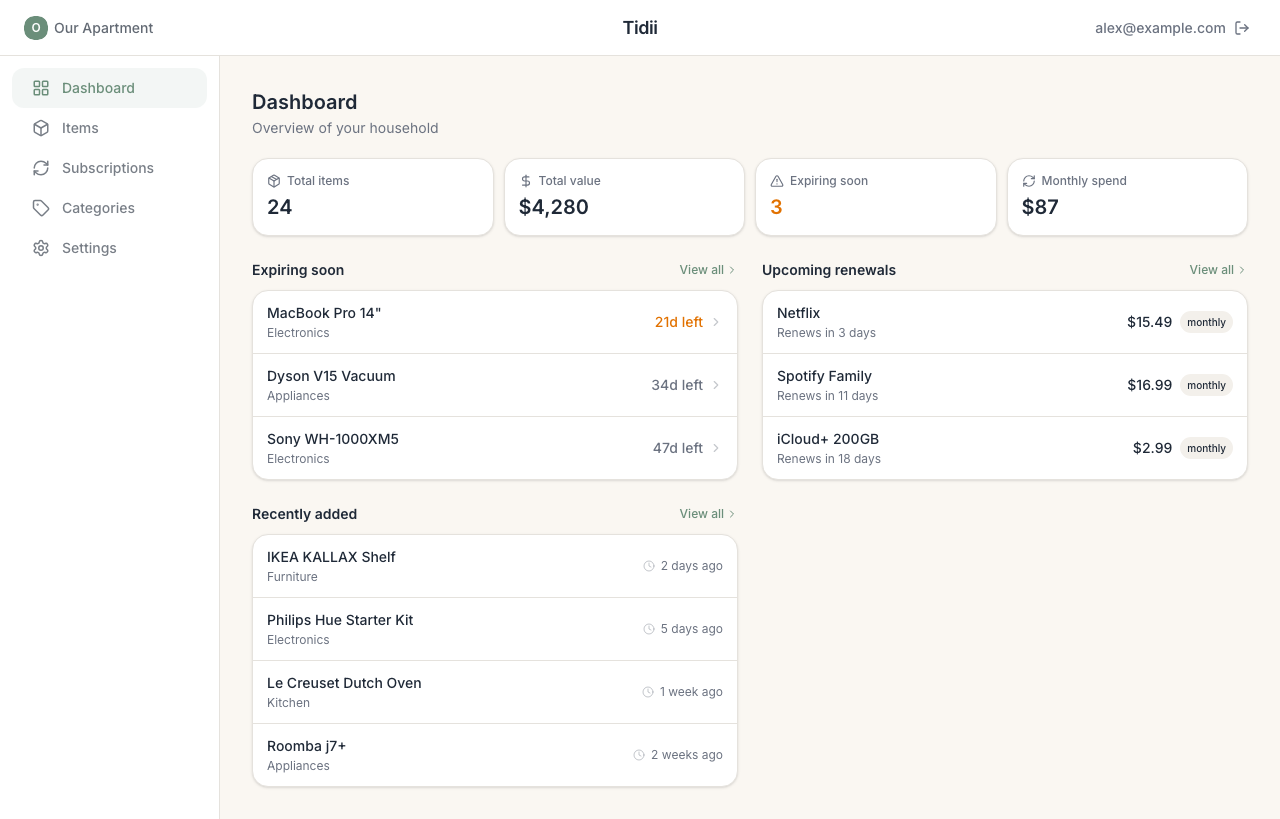Open View all under Upcoming renewals

[x=1211, y=270]
